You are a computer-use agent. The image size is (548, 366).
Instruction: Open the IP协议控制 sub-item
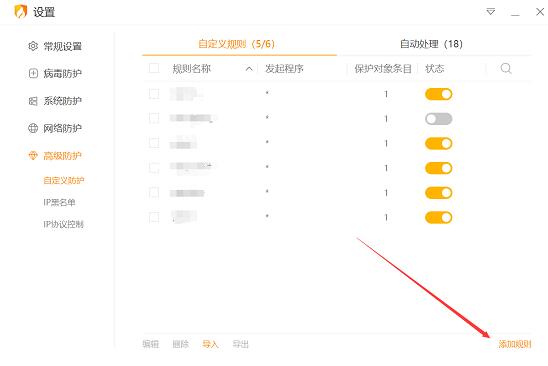click(63, 224)
